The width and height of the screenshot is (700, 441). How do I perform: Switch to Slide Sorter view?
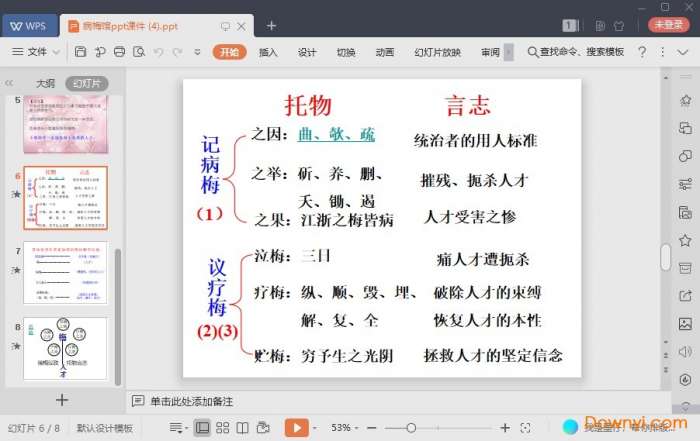tap(222, 428)
